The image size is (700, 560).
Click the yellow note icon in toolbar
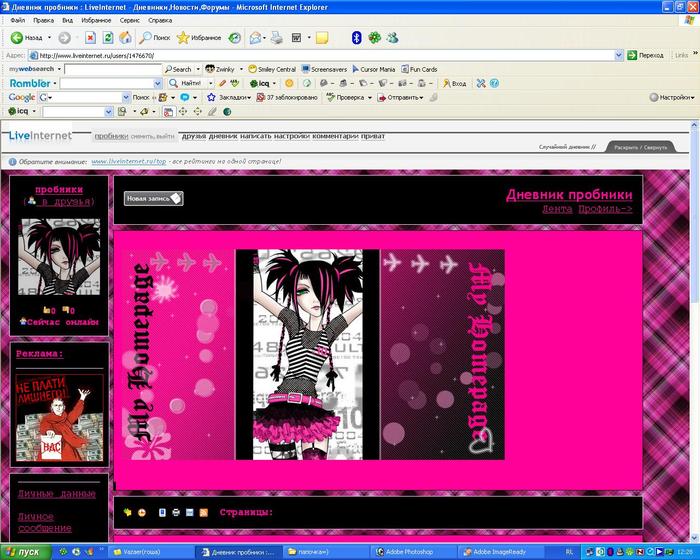[x=322, y=38]
